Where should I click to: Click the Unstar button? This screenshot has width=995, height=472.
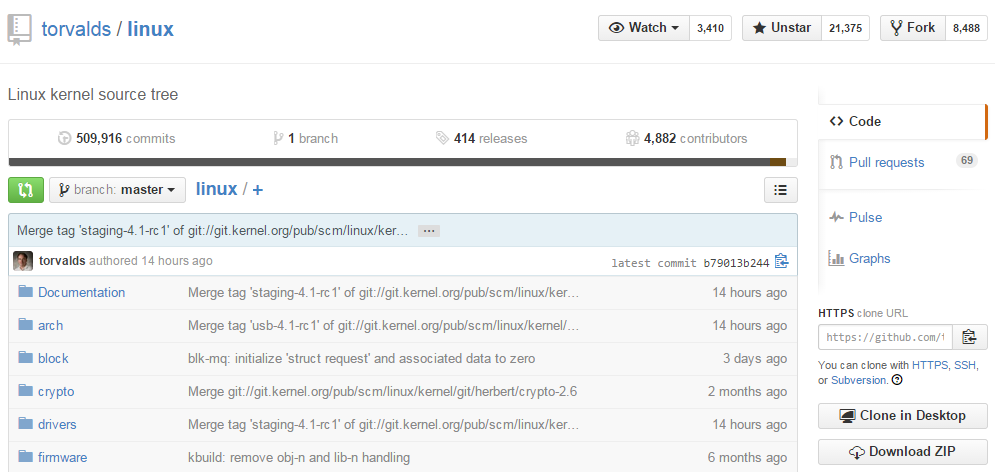click(x=782, y=28)
